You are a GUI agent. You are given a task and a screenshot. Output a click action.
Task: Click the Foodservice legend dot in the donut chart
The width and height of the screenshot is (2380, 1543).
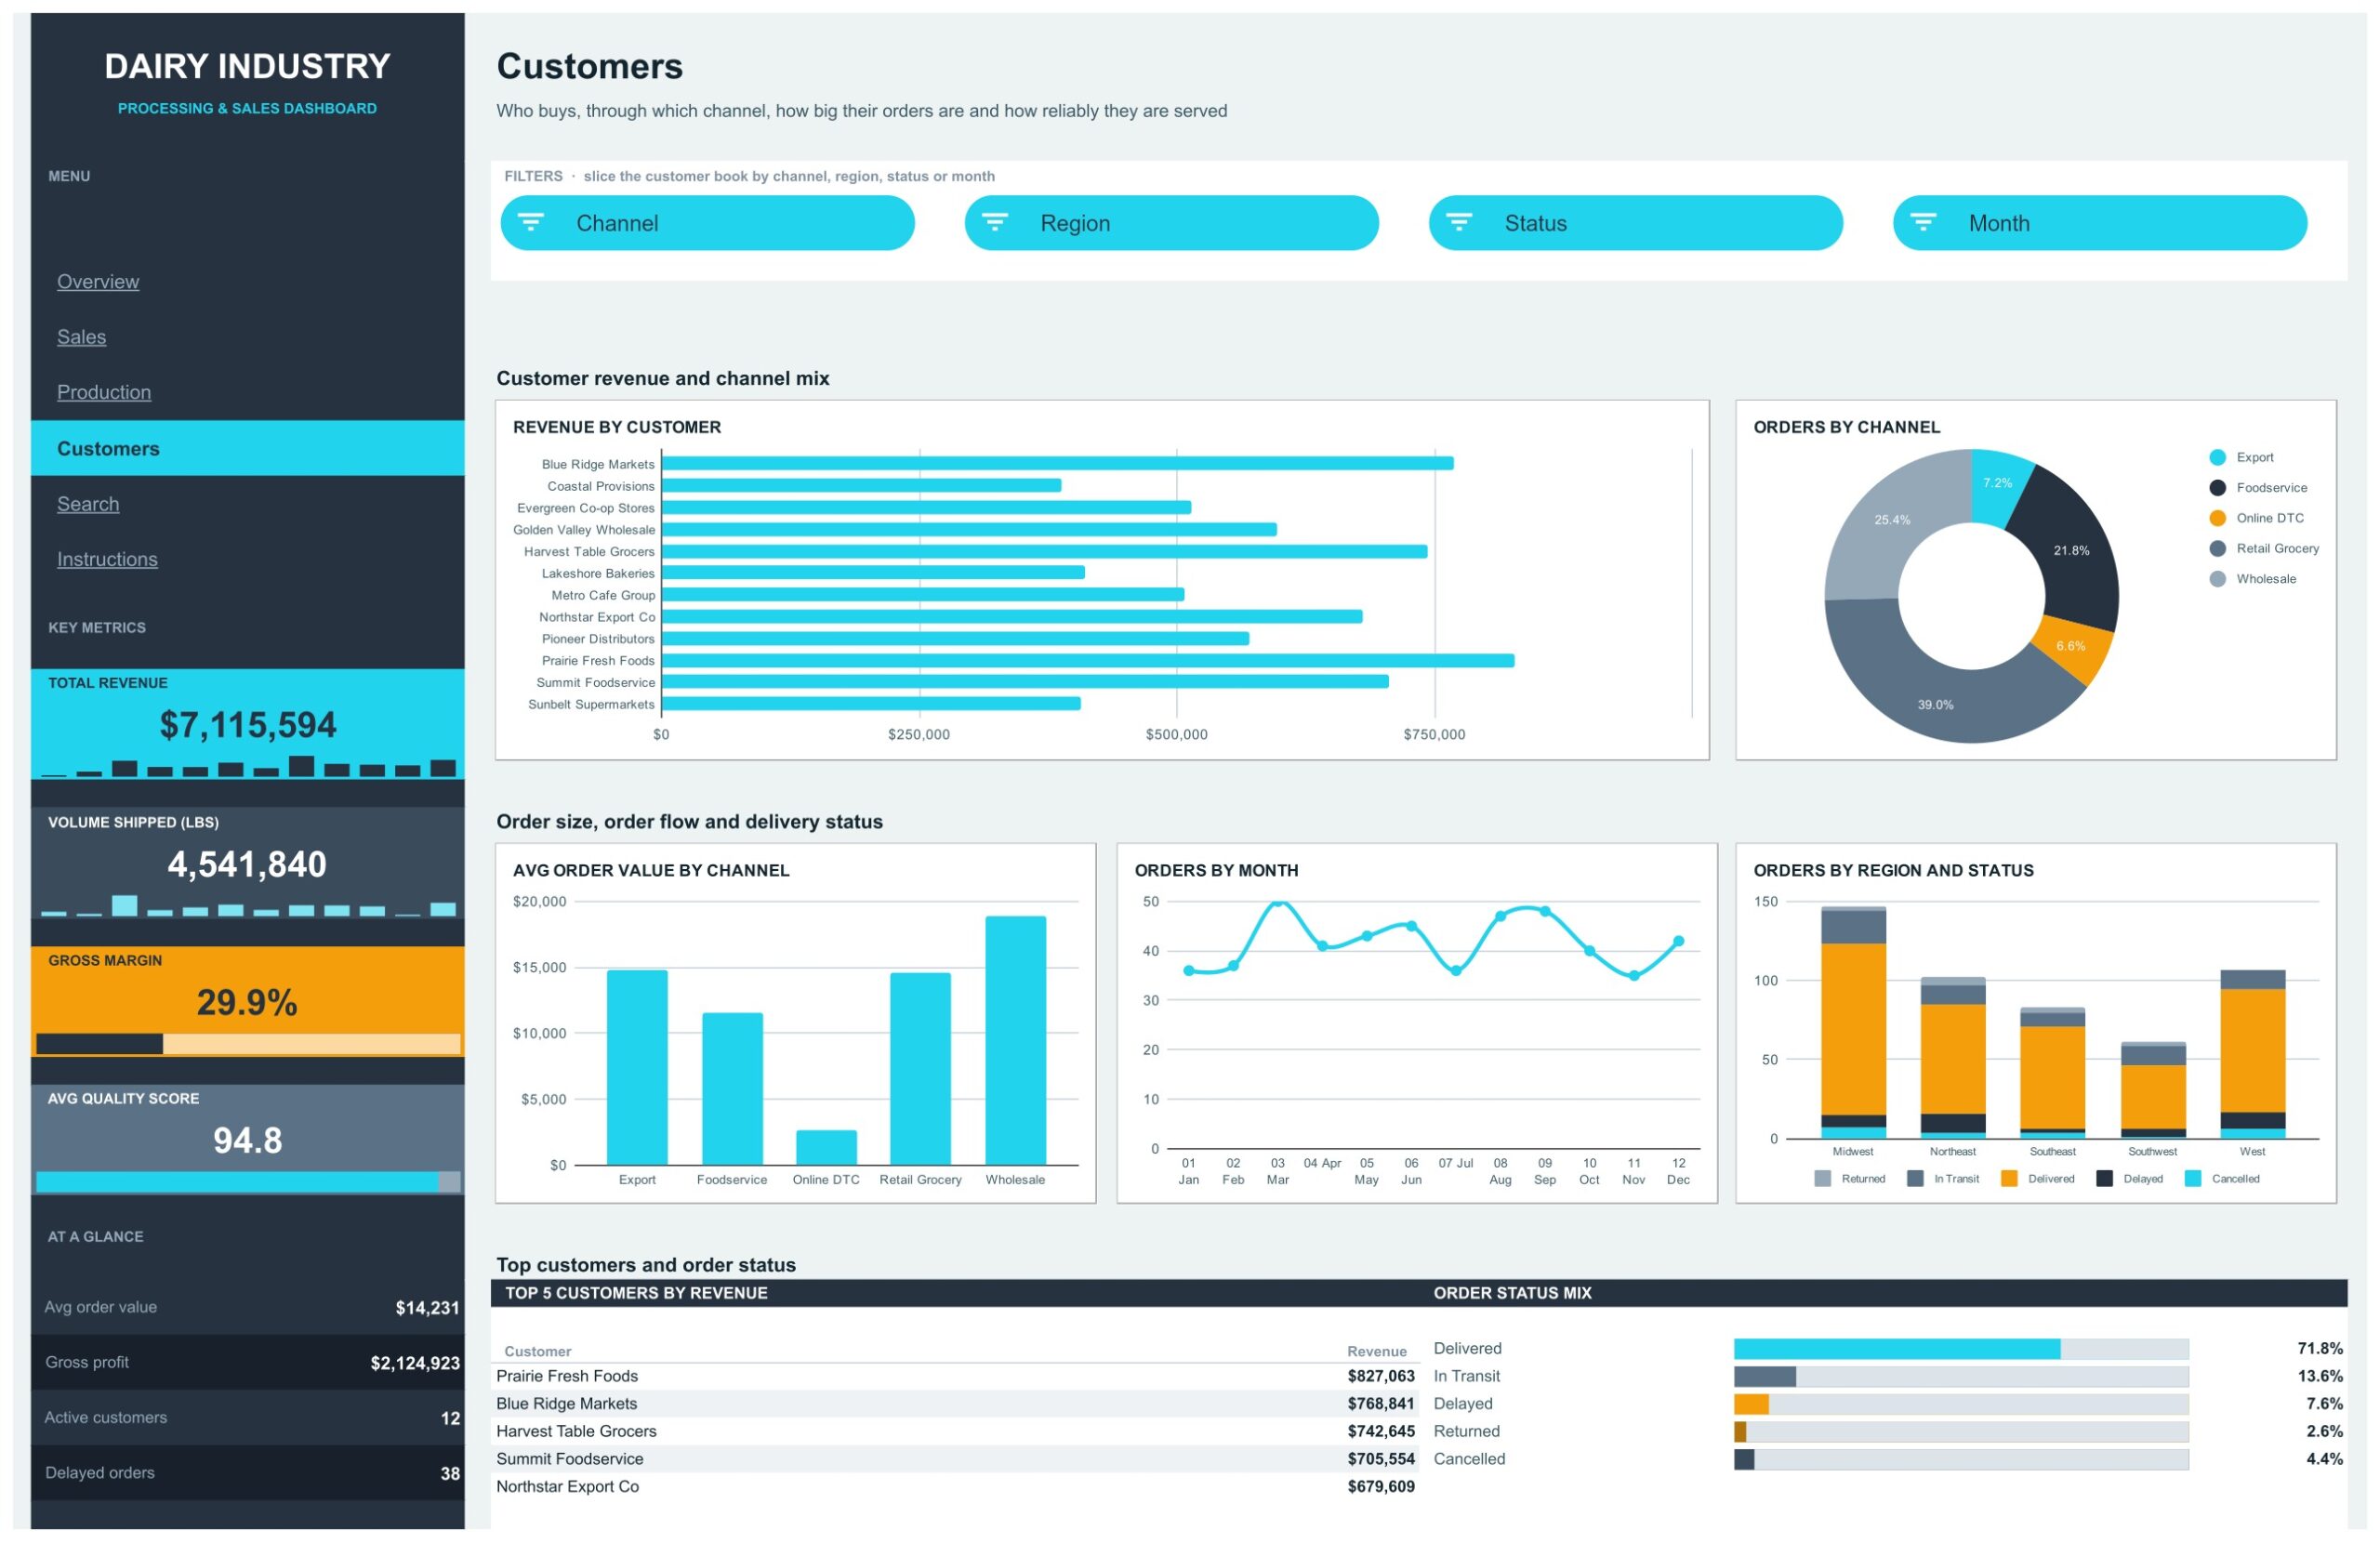2217,488
